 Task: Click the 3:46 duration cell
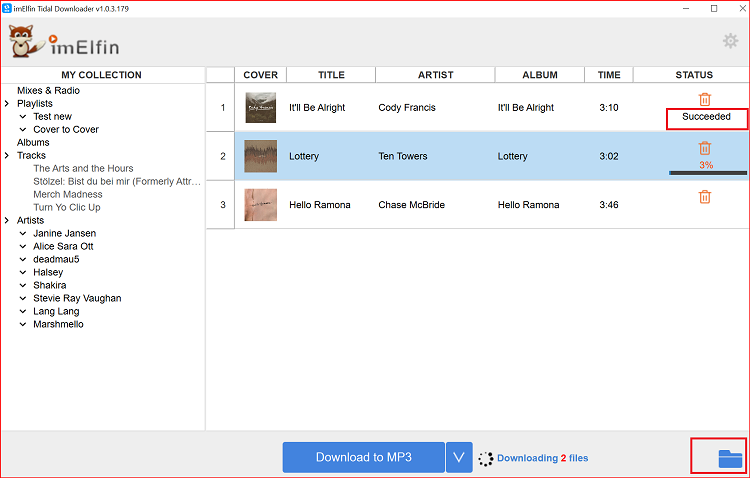(x=609, y=205)
